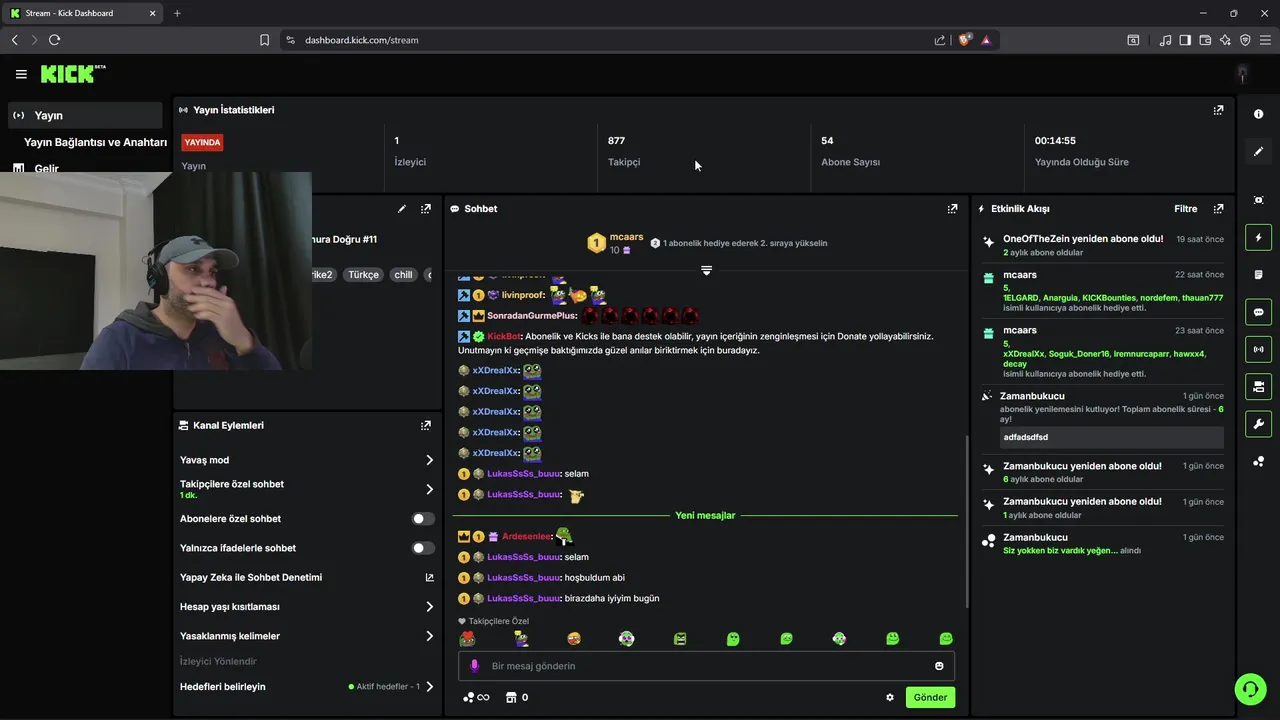Open the emoji picker in message box

pyautogui.click(x=939, y=666)
